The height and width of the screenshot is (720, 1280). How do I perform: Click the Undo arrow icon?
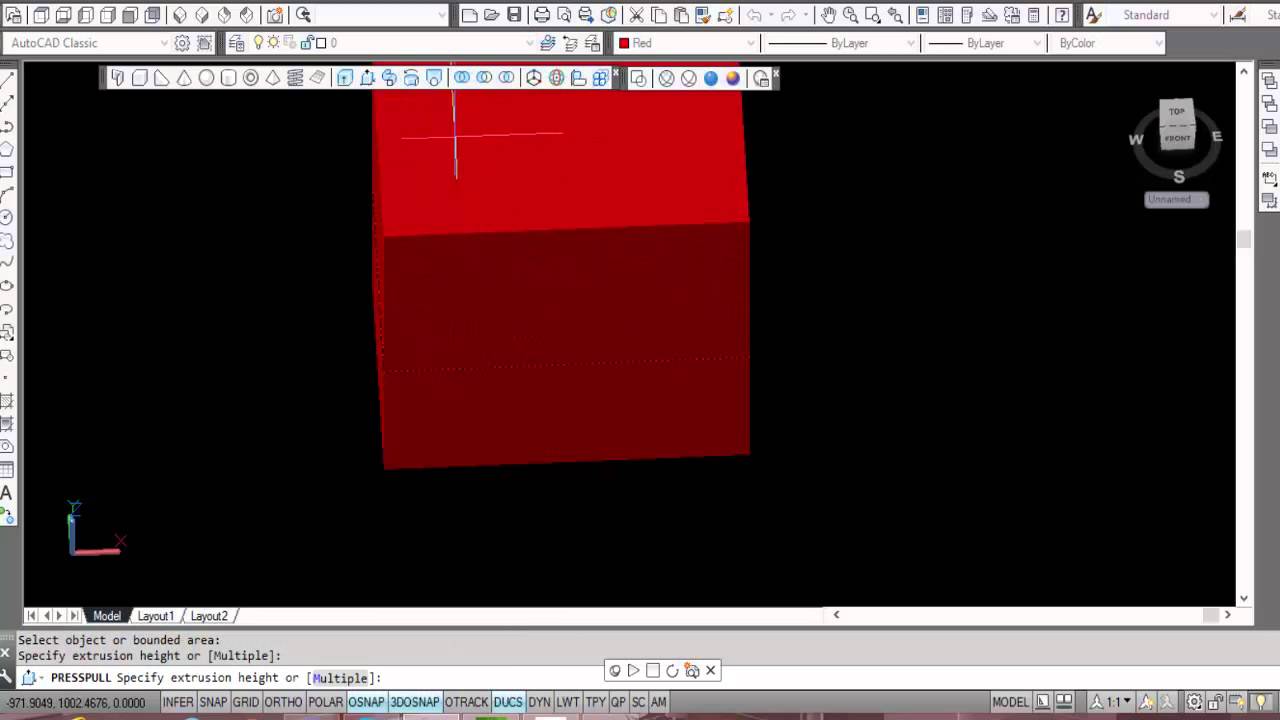tap(754, 15)
